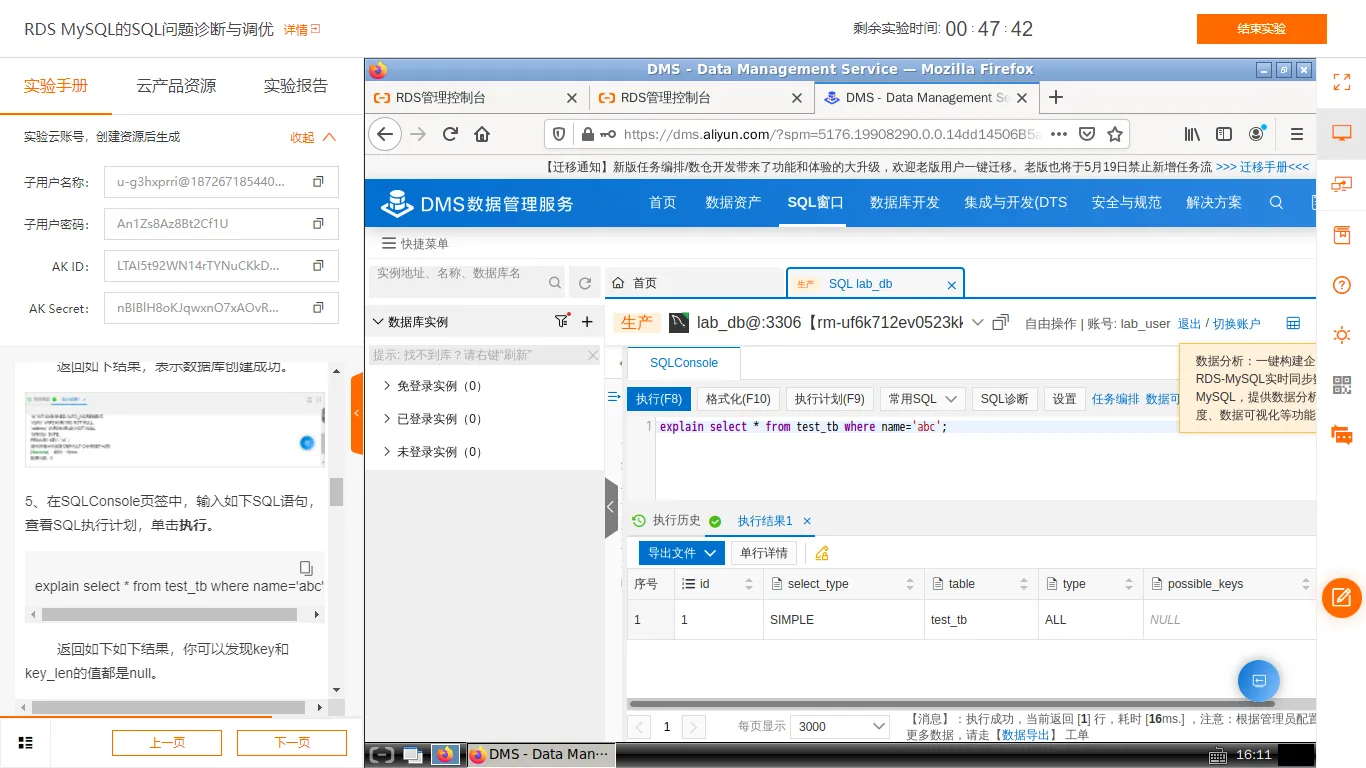Switch to the 首页 DMS tab
Viewport: 1366px width, 768px height.
pos(694,283)
